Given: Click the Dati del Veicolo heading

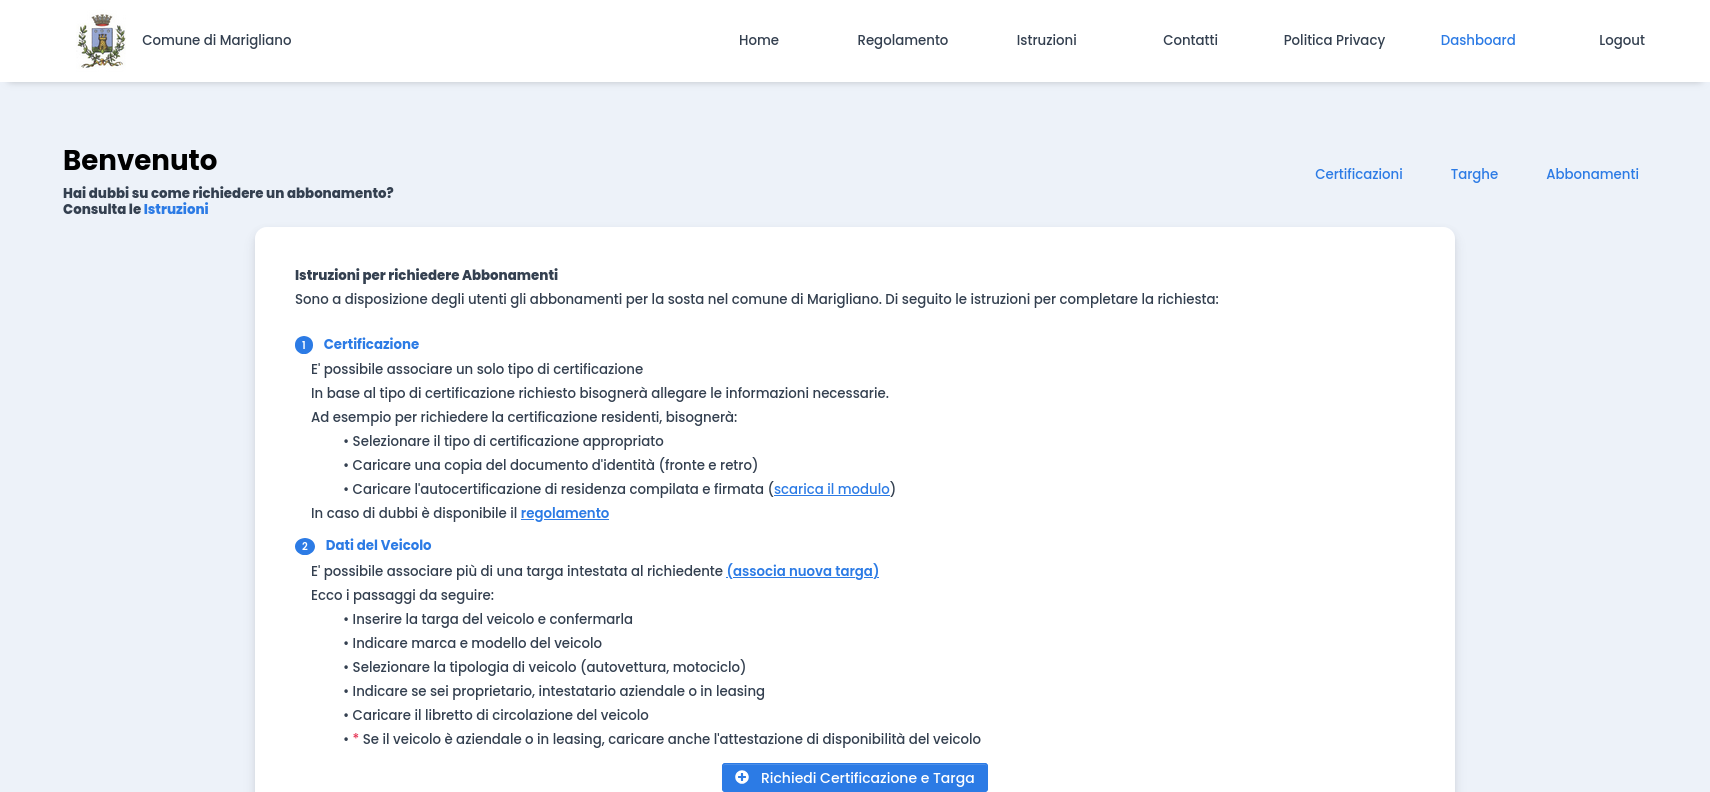Looking at the screenshot, I should [x=379, y=545].
